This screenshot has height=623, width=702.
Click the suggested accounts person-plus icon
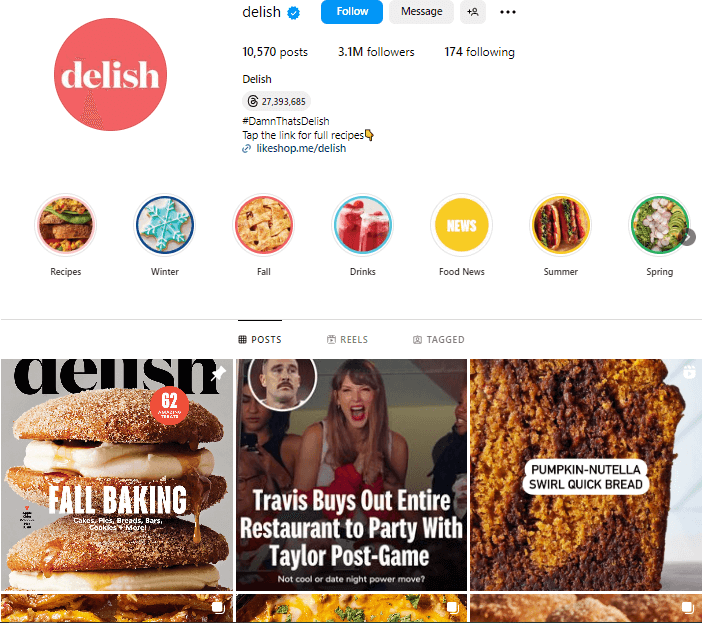(473, 12)
